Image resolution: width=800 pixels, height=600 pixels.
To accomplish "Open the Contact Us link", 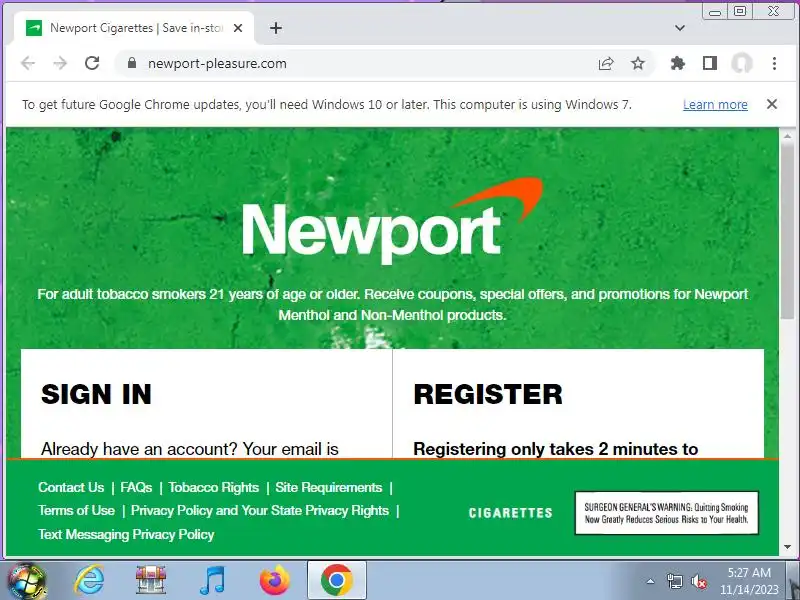I will [71, 487].
